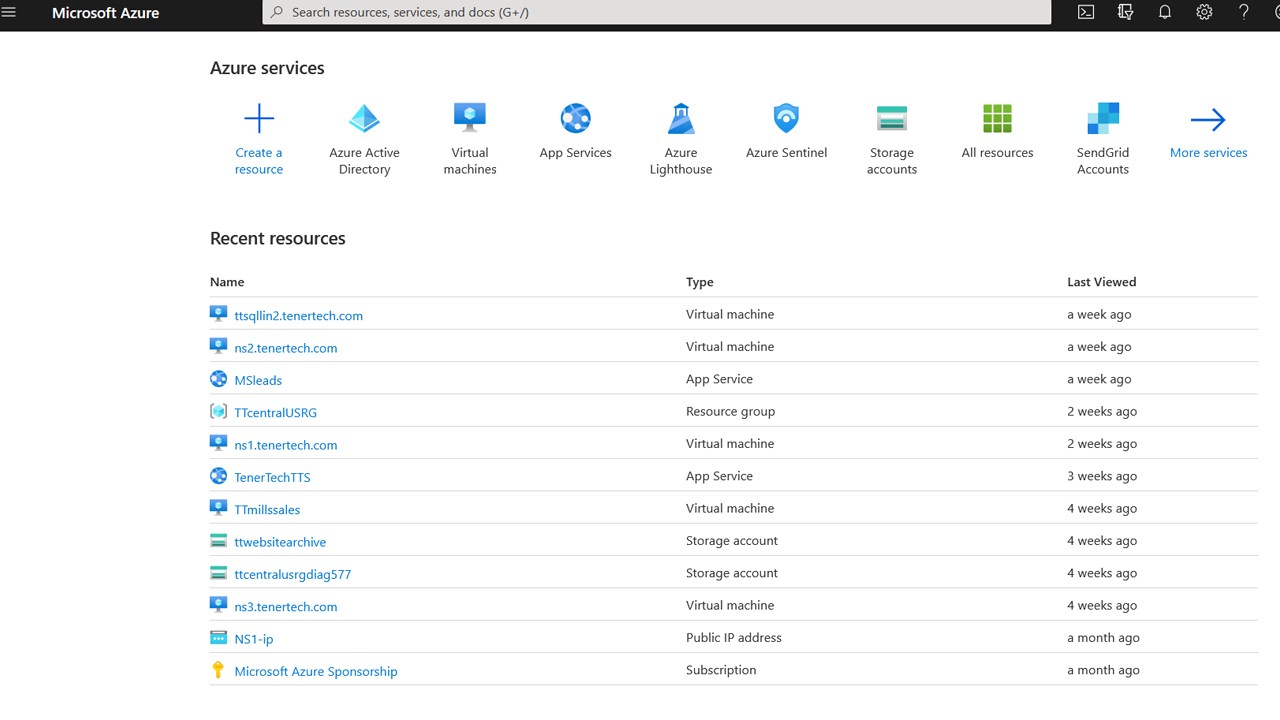Open TTmillssales virtual machine link

(267, 509)
